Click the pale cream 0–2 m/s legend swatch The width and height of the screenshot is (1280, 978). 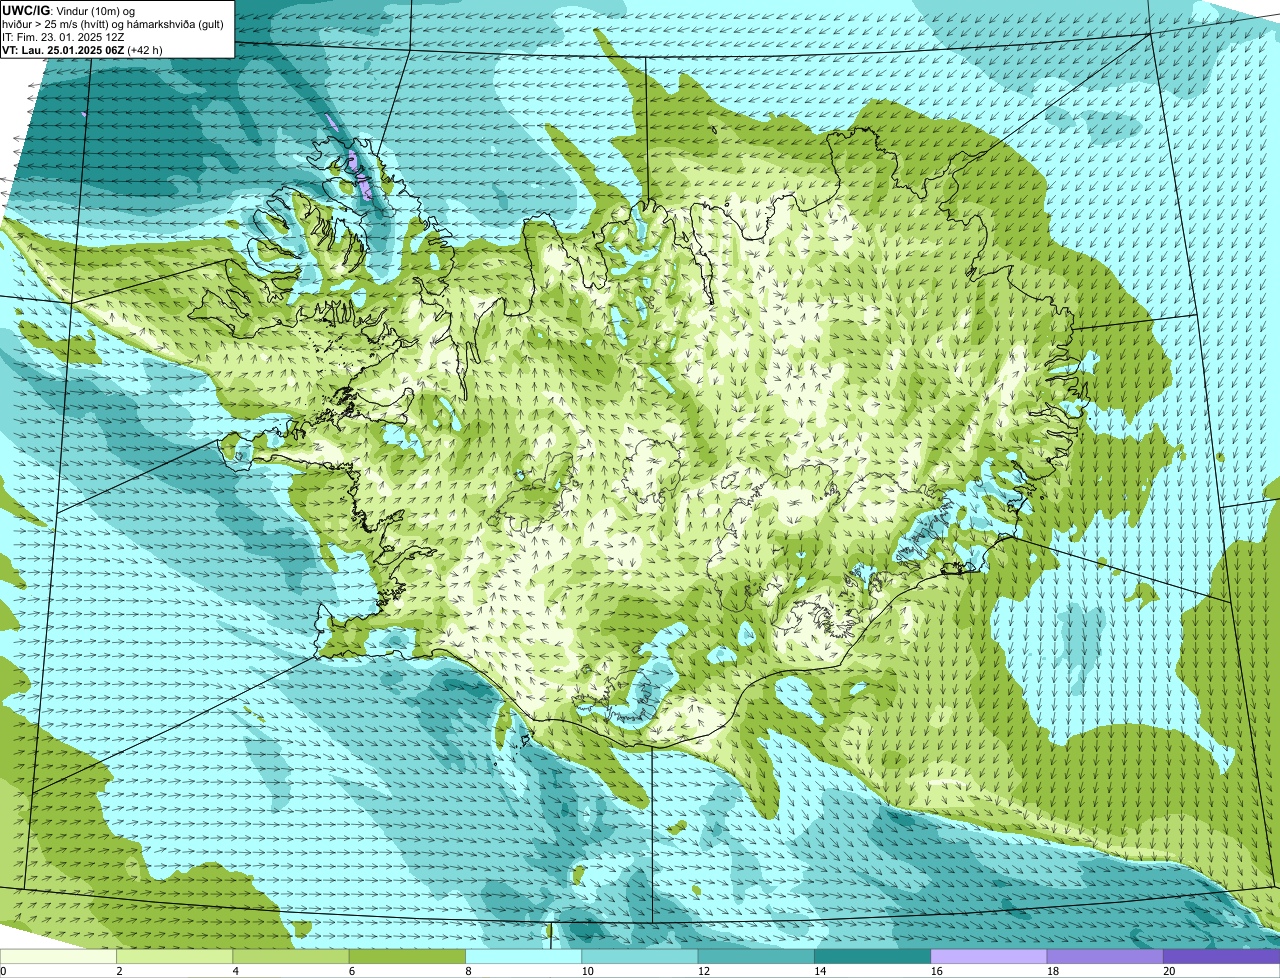pyautogui.click(x=58, y=957)
